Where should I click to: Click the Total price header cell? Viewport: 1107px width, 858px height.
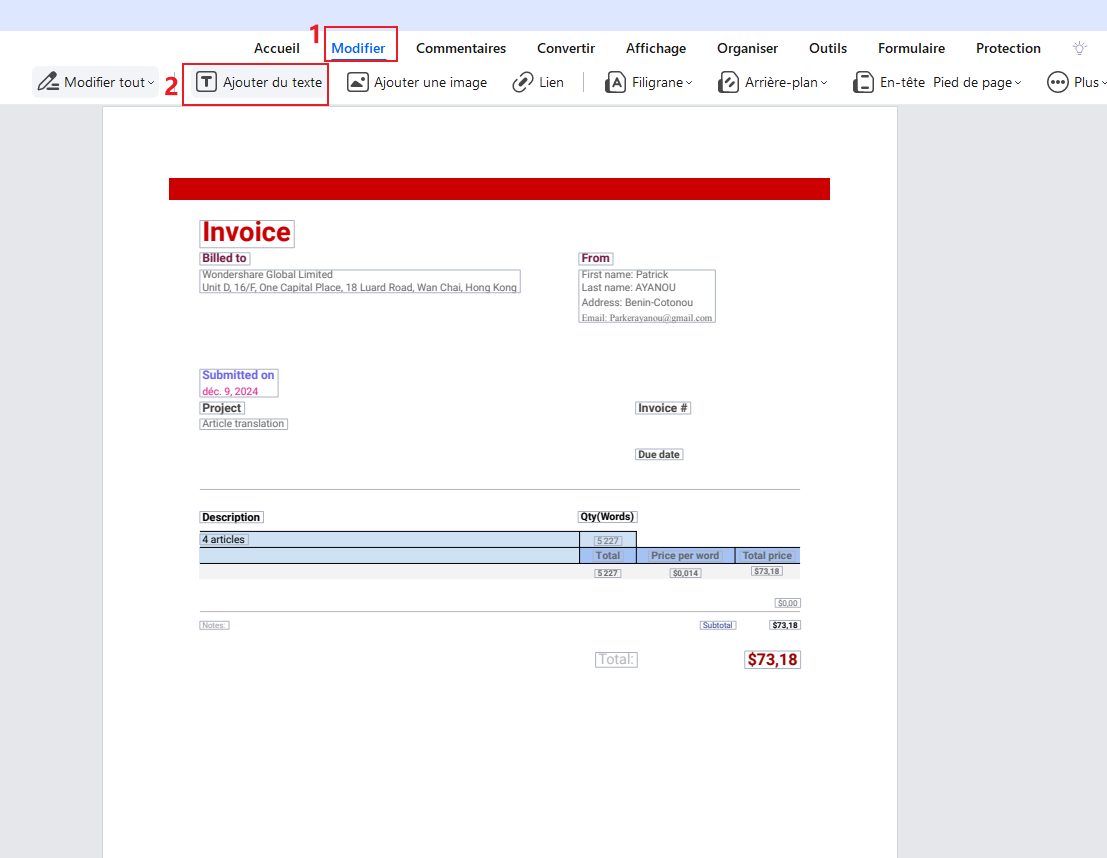coord(767,556)
